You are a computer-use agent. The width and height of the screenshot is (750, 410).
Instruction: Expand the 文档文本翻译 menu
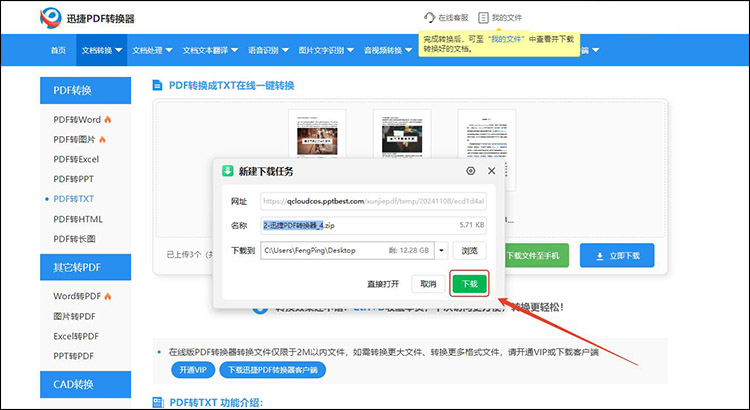[x=210, y=50]
